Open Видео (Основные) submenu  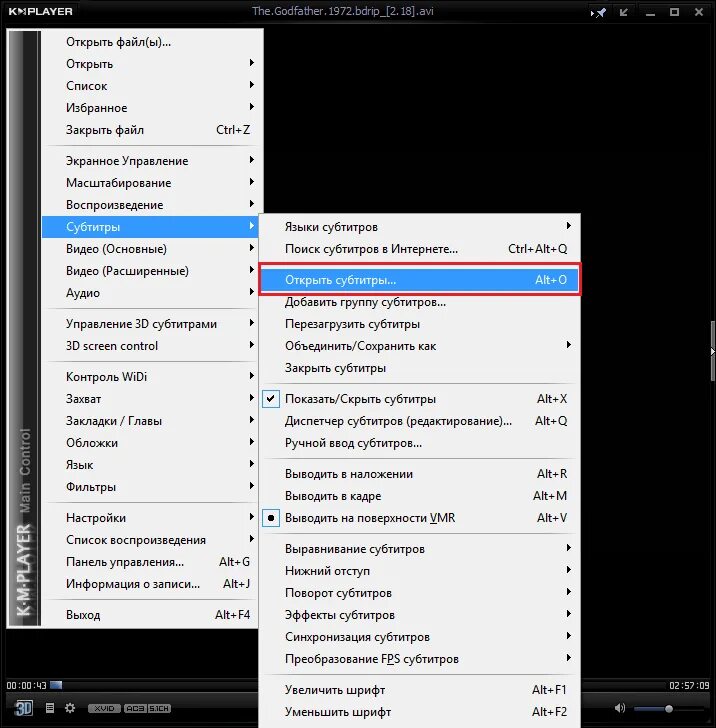point(150,249)
